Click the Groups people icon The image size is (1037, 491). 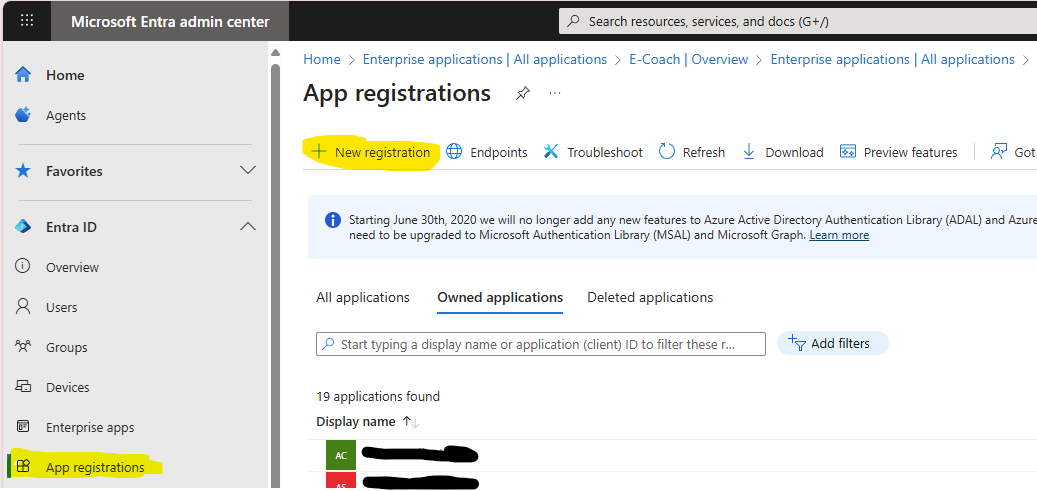[x=23, y=347]
